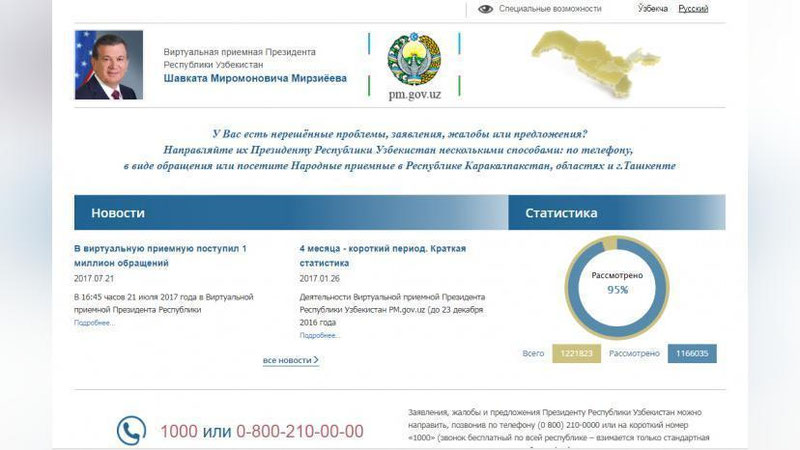Click the heading 'У Вас есть нерешённые проблемы'
The width and height of the screenshot is (800, 450).
point(399,134)
